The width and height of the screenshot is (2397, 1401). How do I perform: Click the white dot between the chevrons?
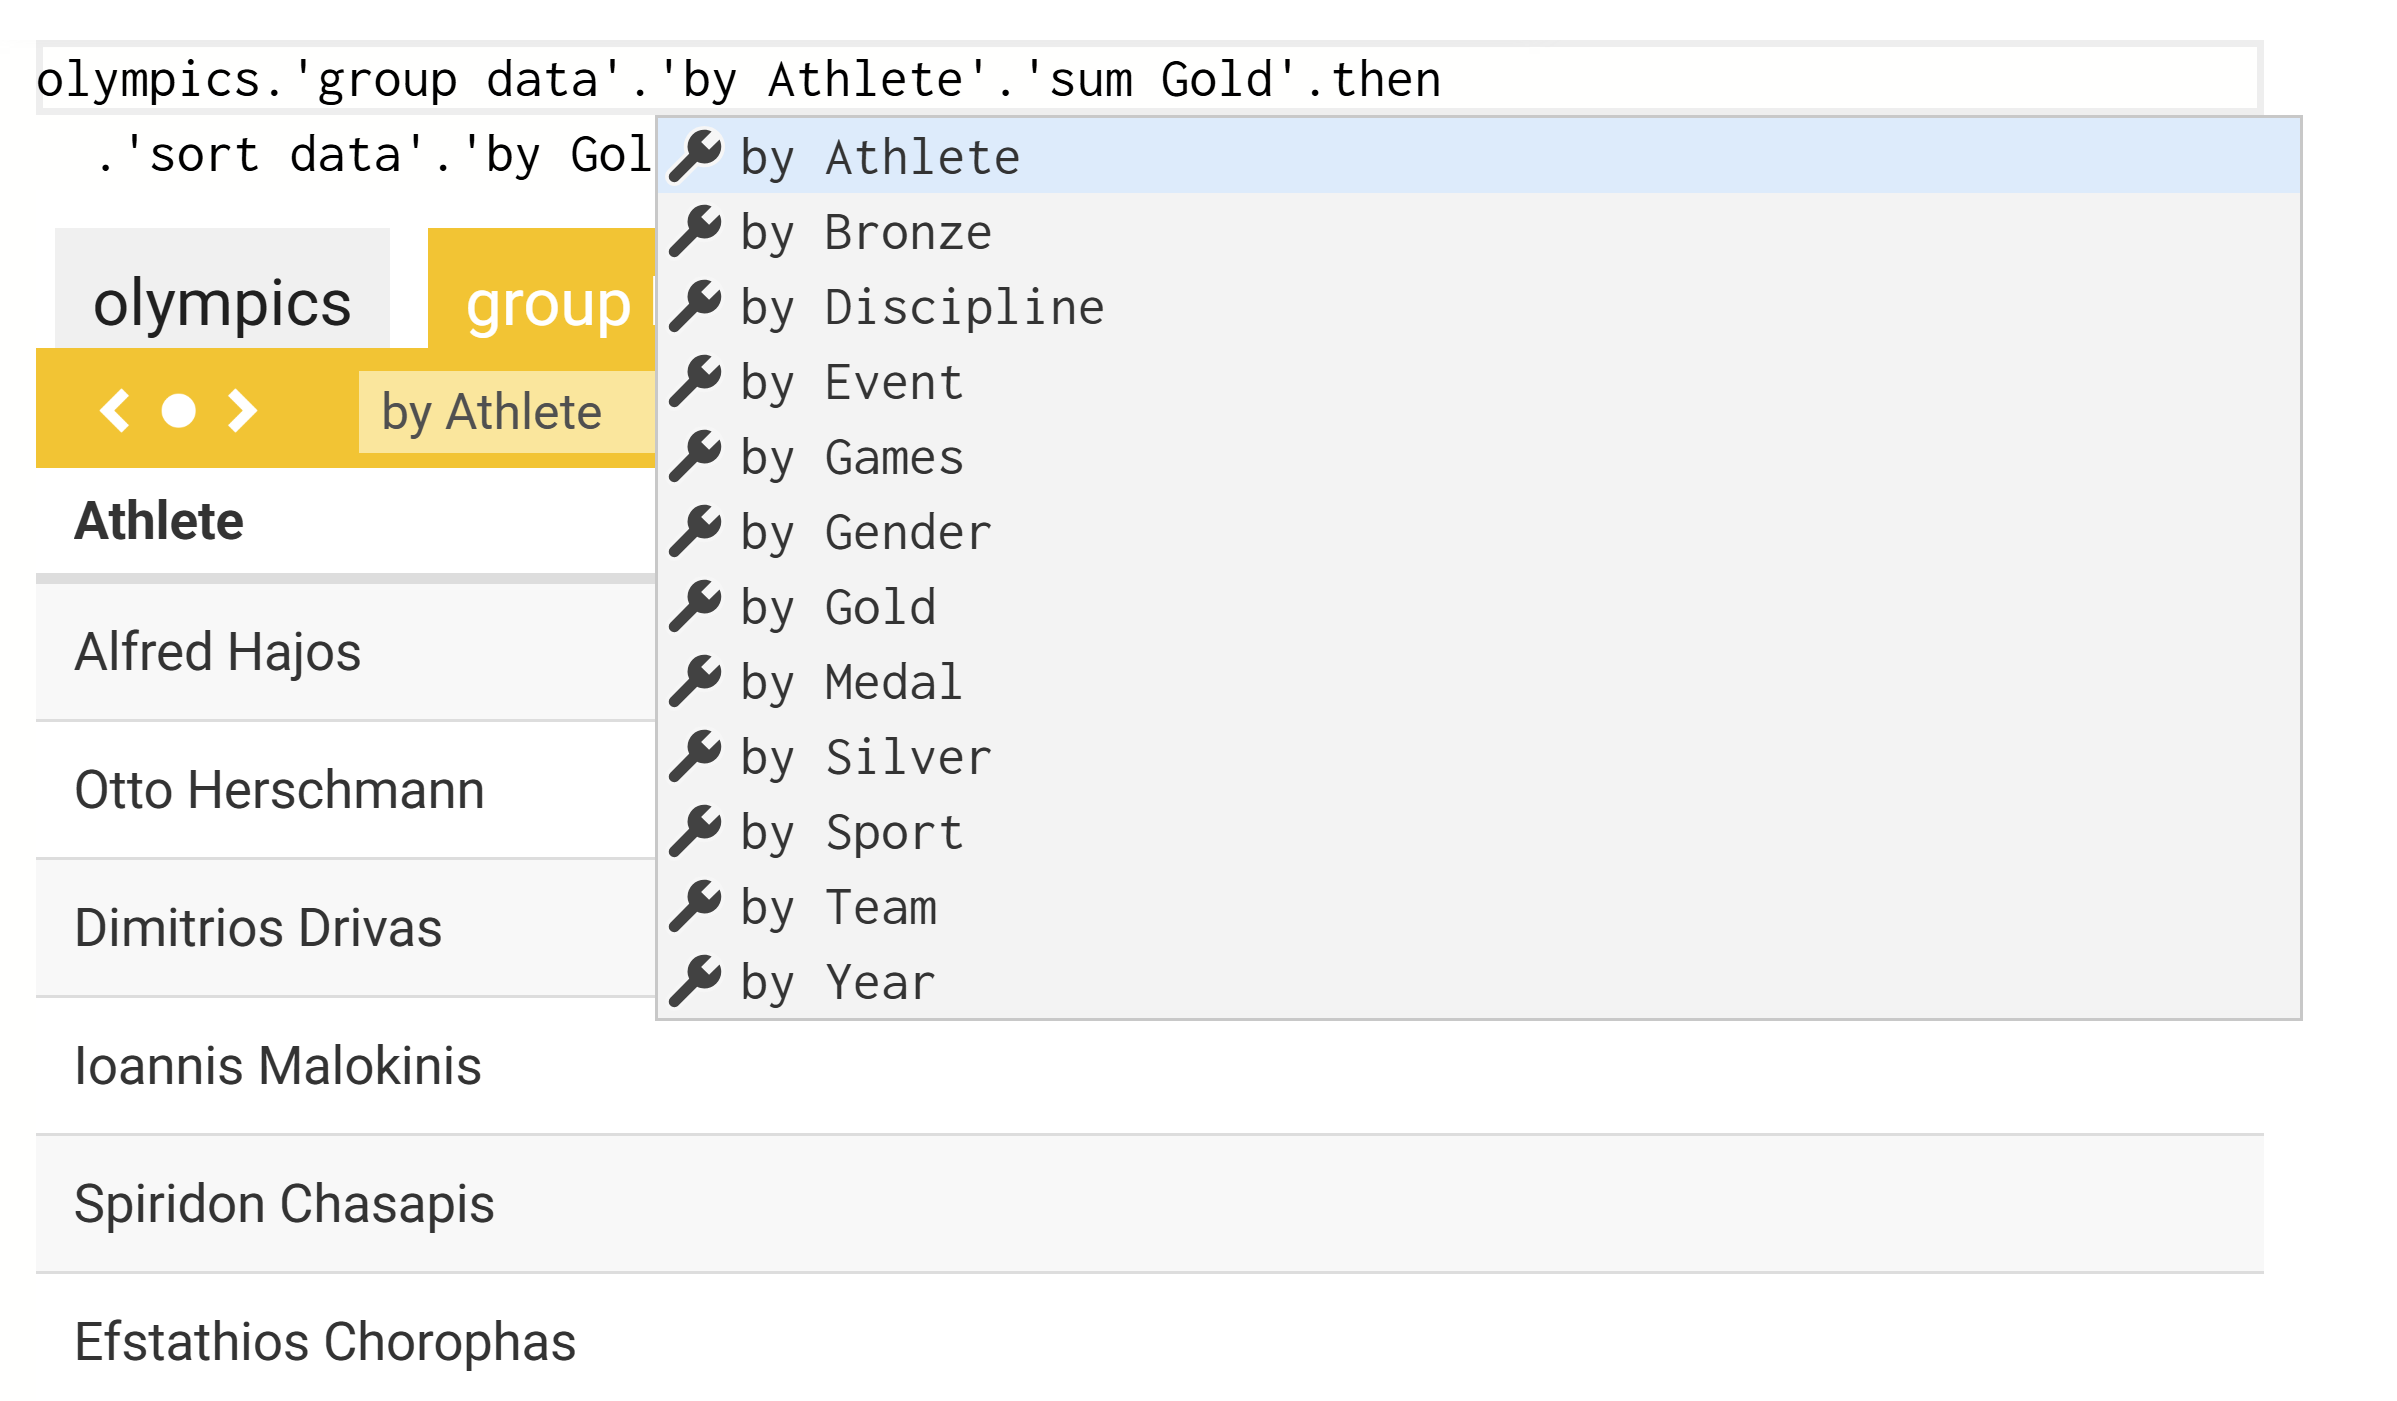[x=179, y=410]
